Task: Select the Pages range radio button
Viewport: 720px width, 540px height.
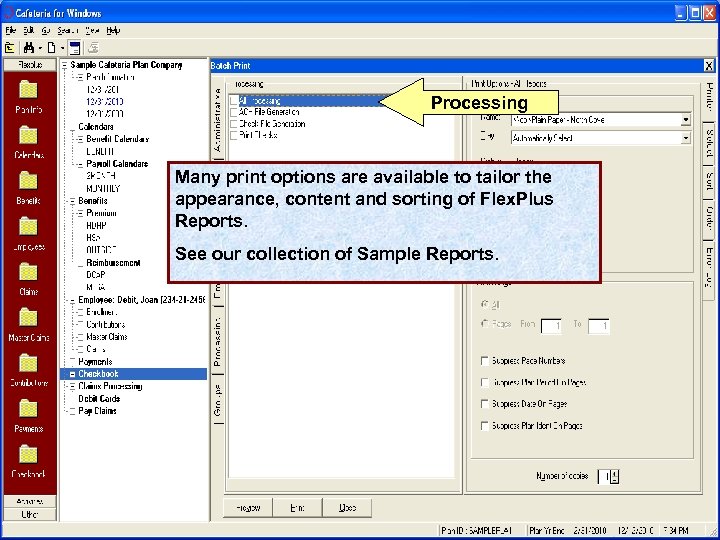Action: pos(484,324)
